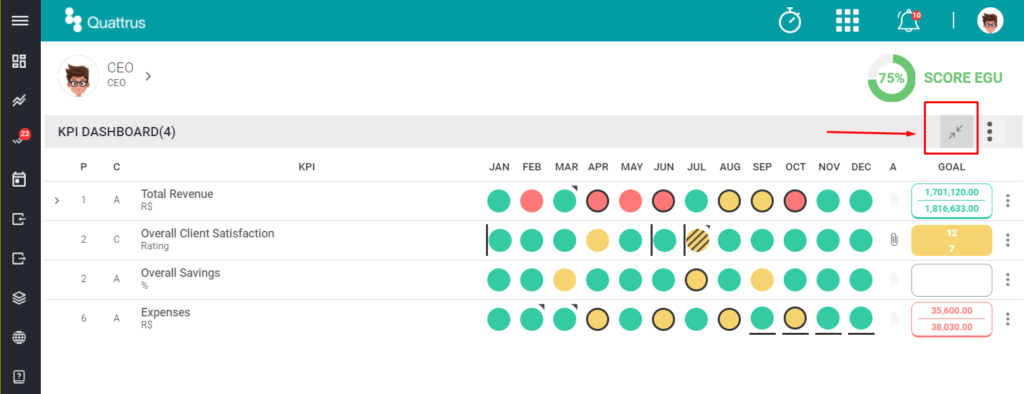Click the KPI column header

click(x=307, y=167)
